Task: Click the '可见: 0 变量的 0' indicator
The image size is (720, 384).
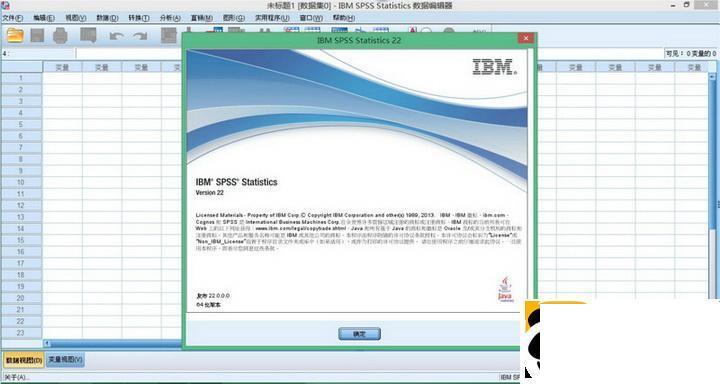Action: pyautogui.click(x=691, y=54)
